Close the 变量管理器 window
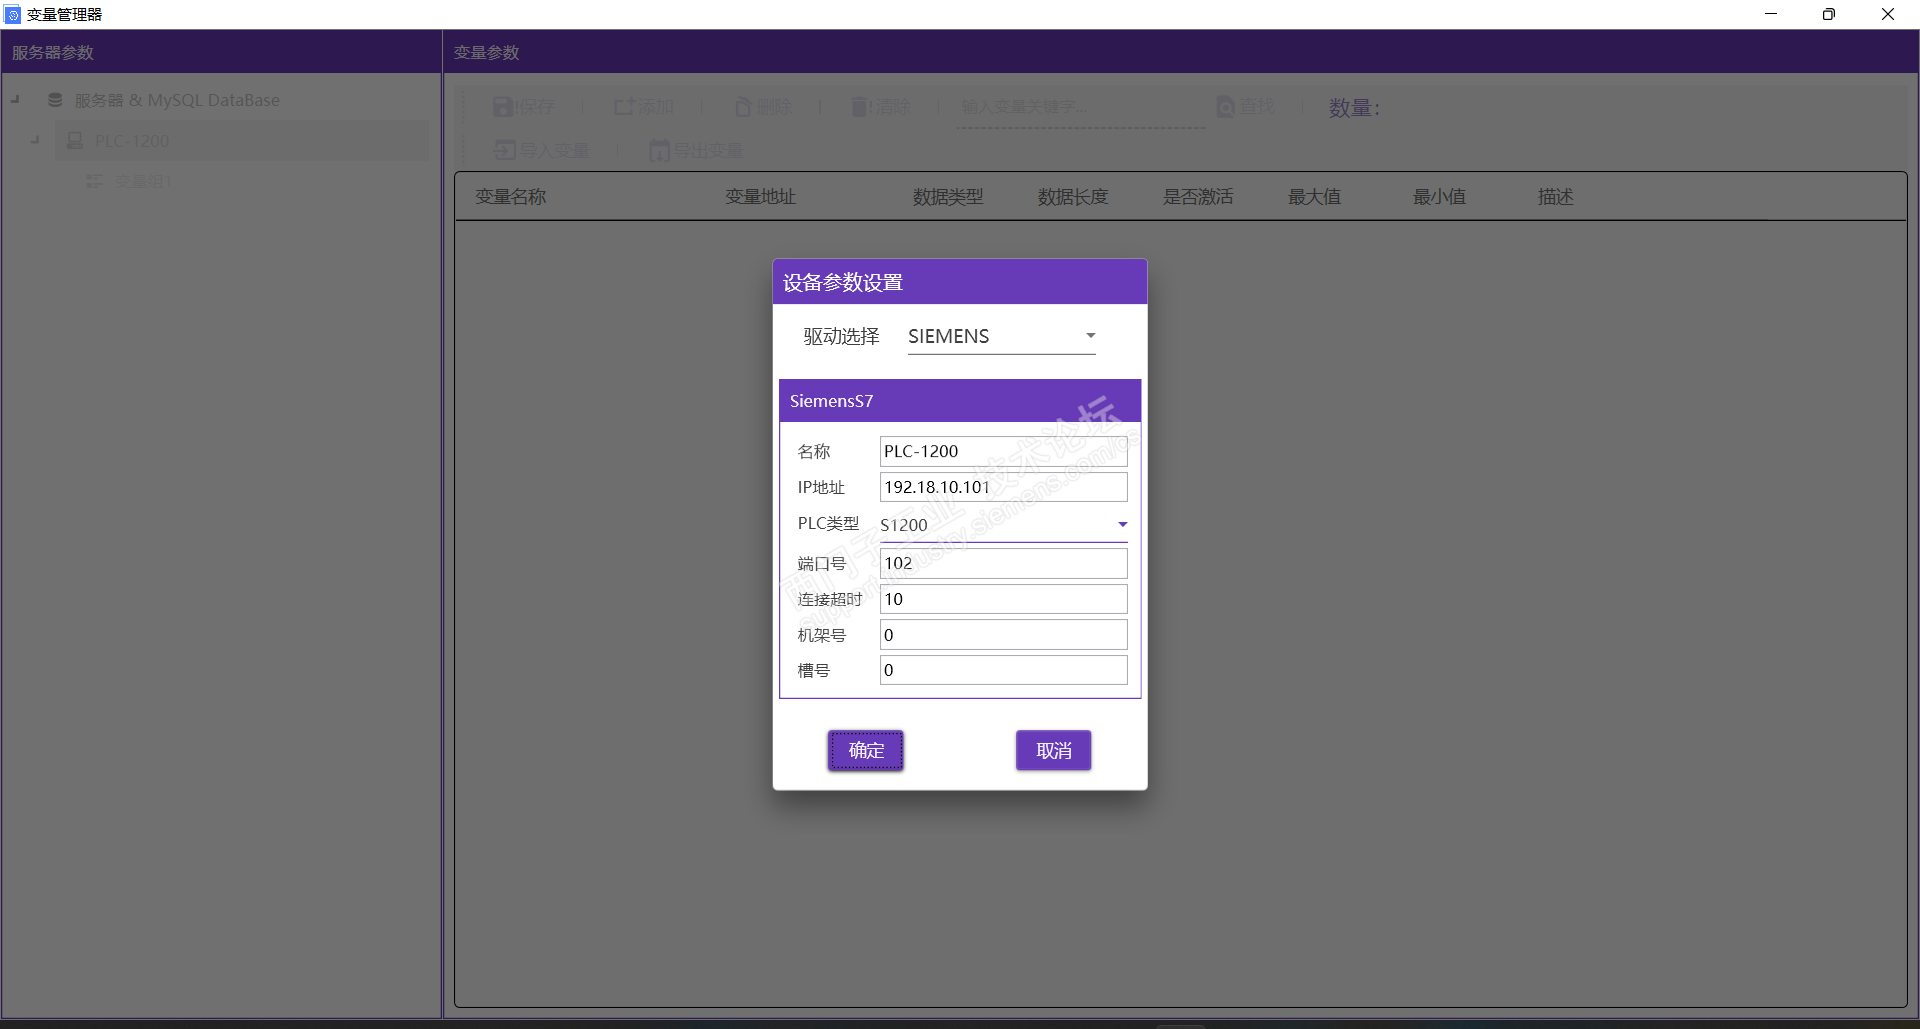This screenshot has width=1920, height=1029. point(1888,14)
